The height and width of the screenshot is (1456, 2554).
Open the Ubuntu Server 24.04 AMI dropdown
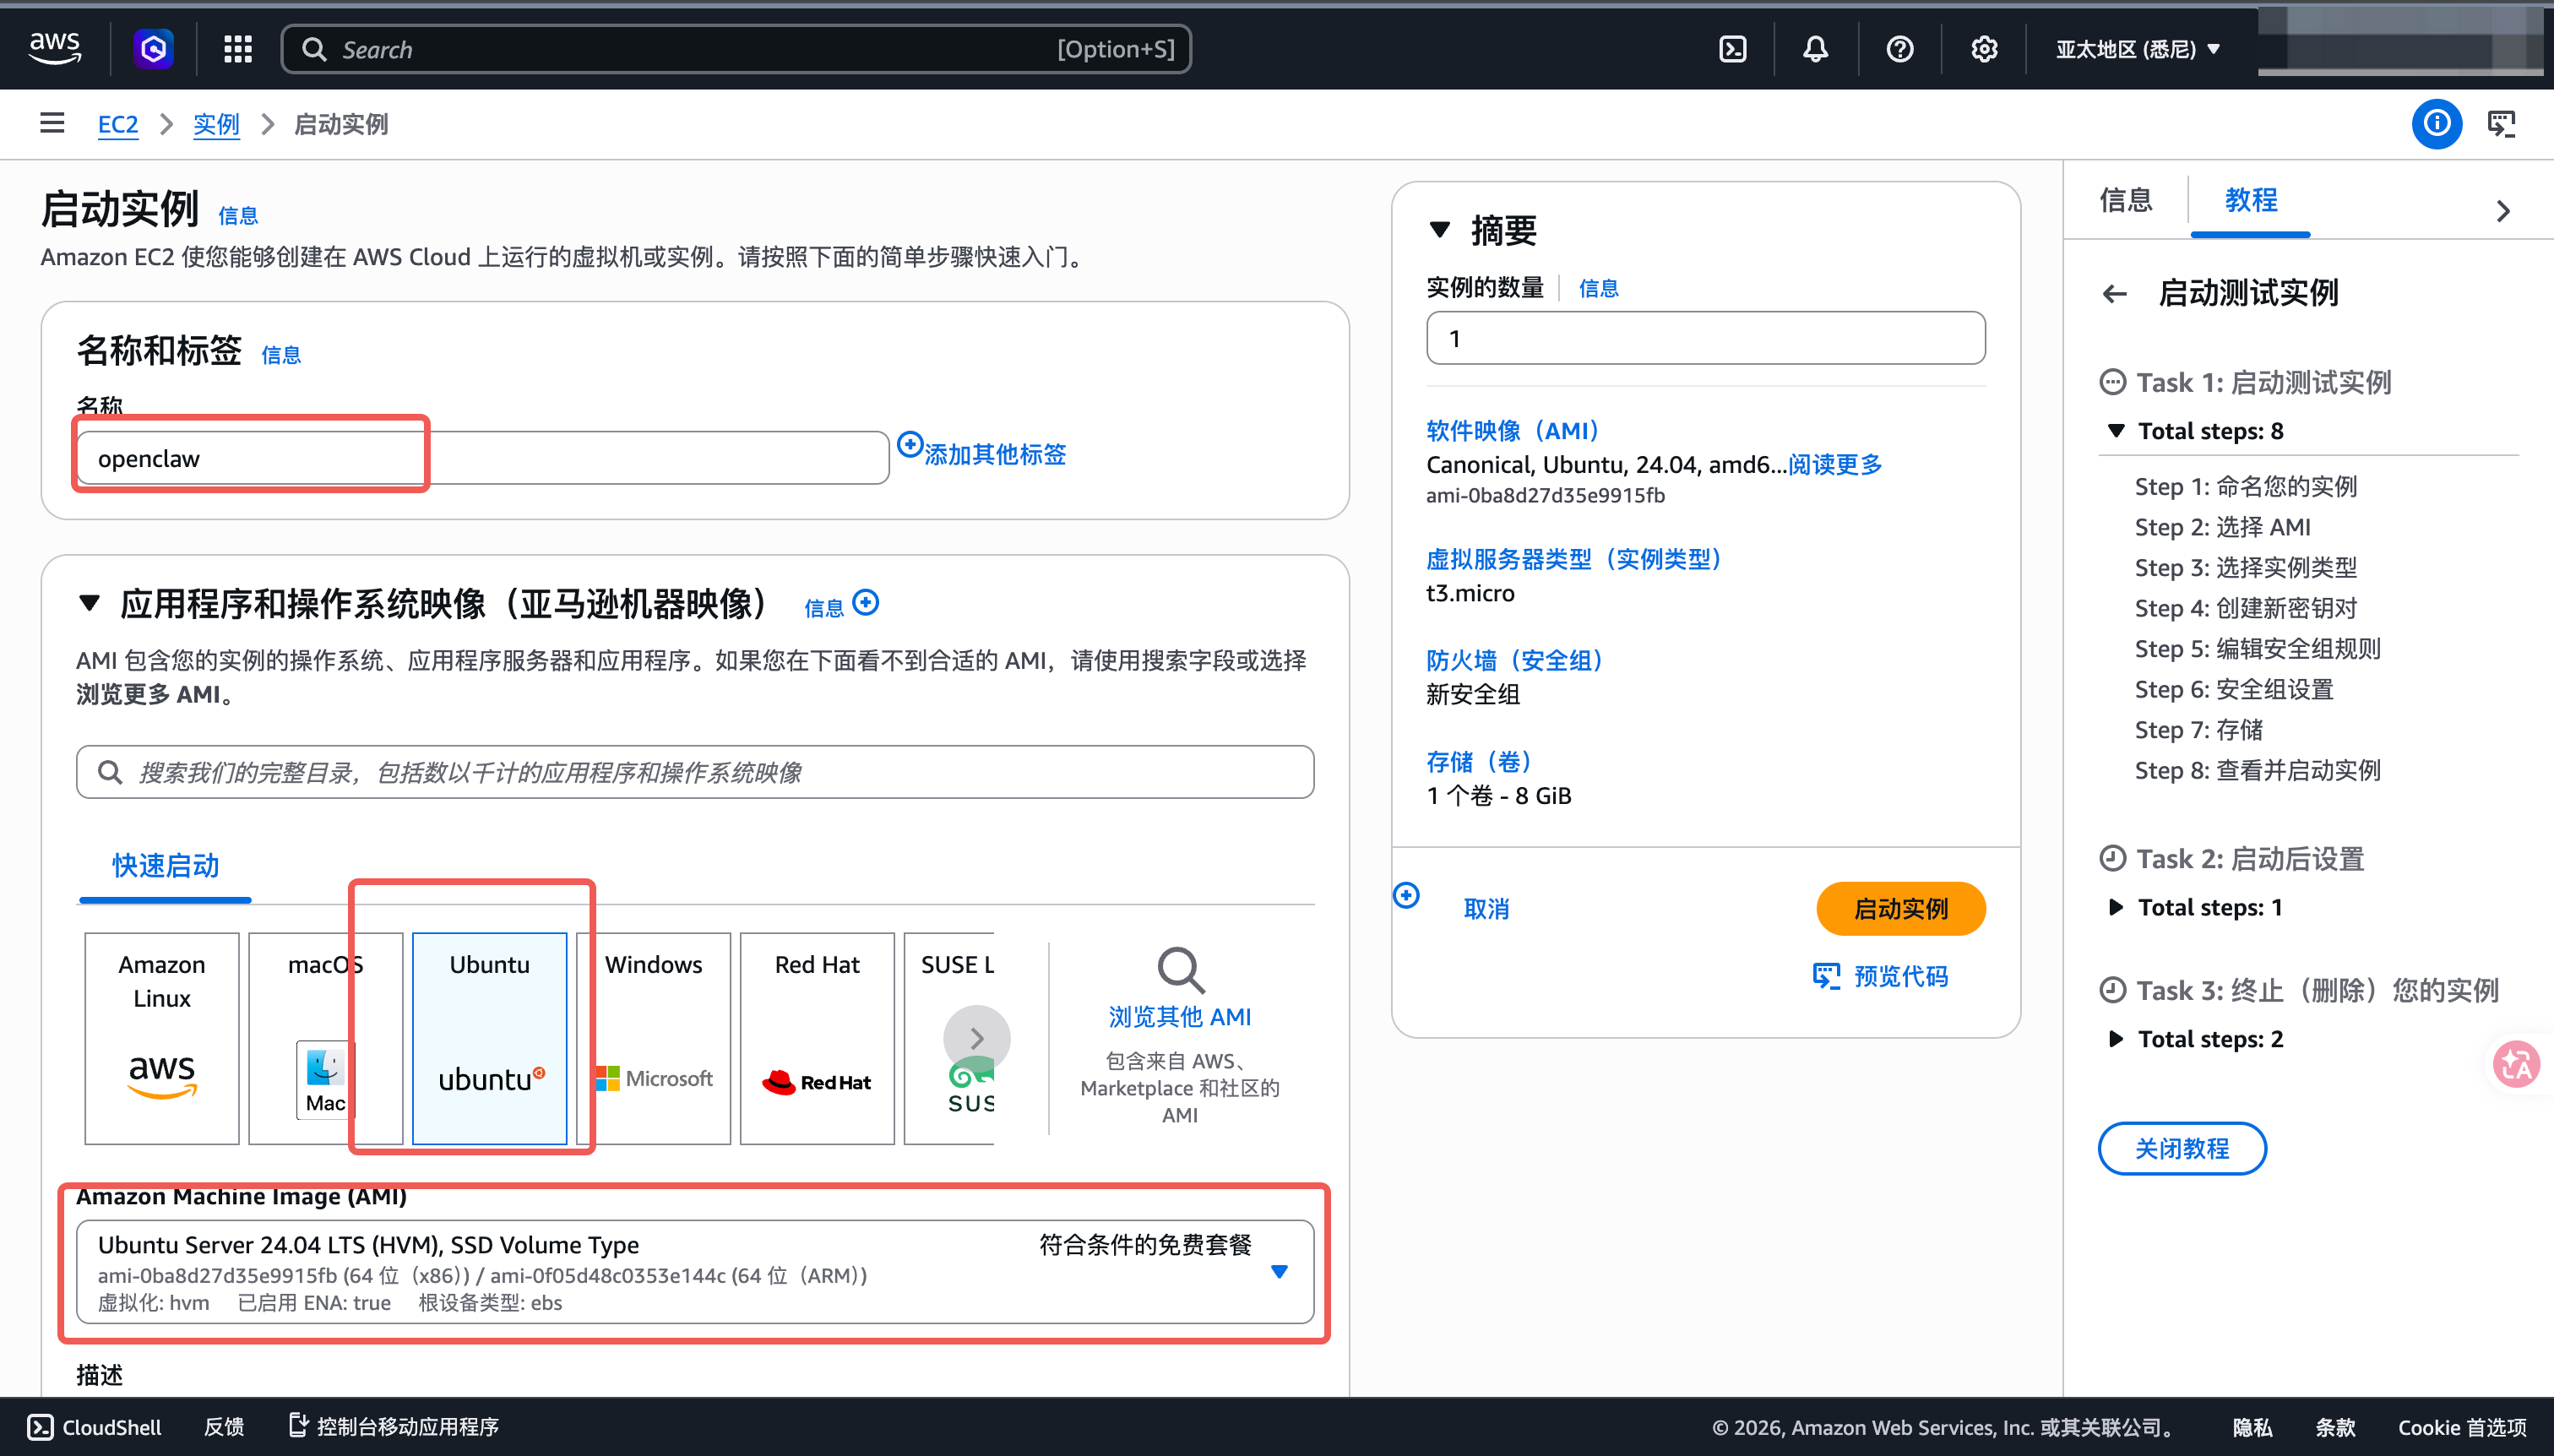pos(695,1271)
